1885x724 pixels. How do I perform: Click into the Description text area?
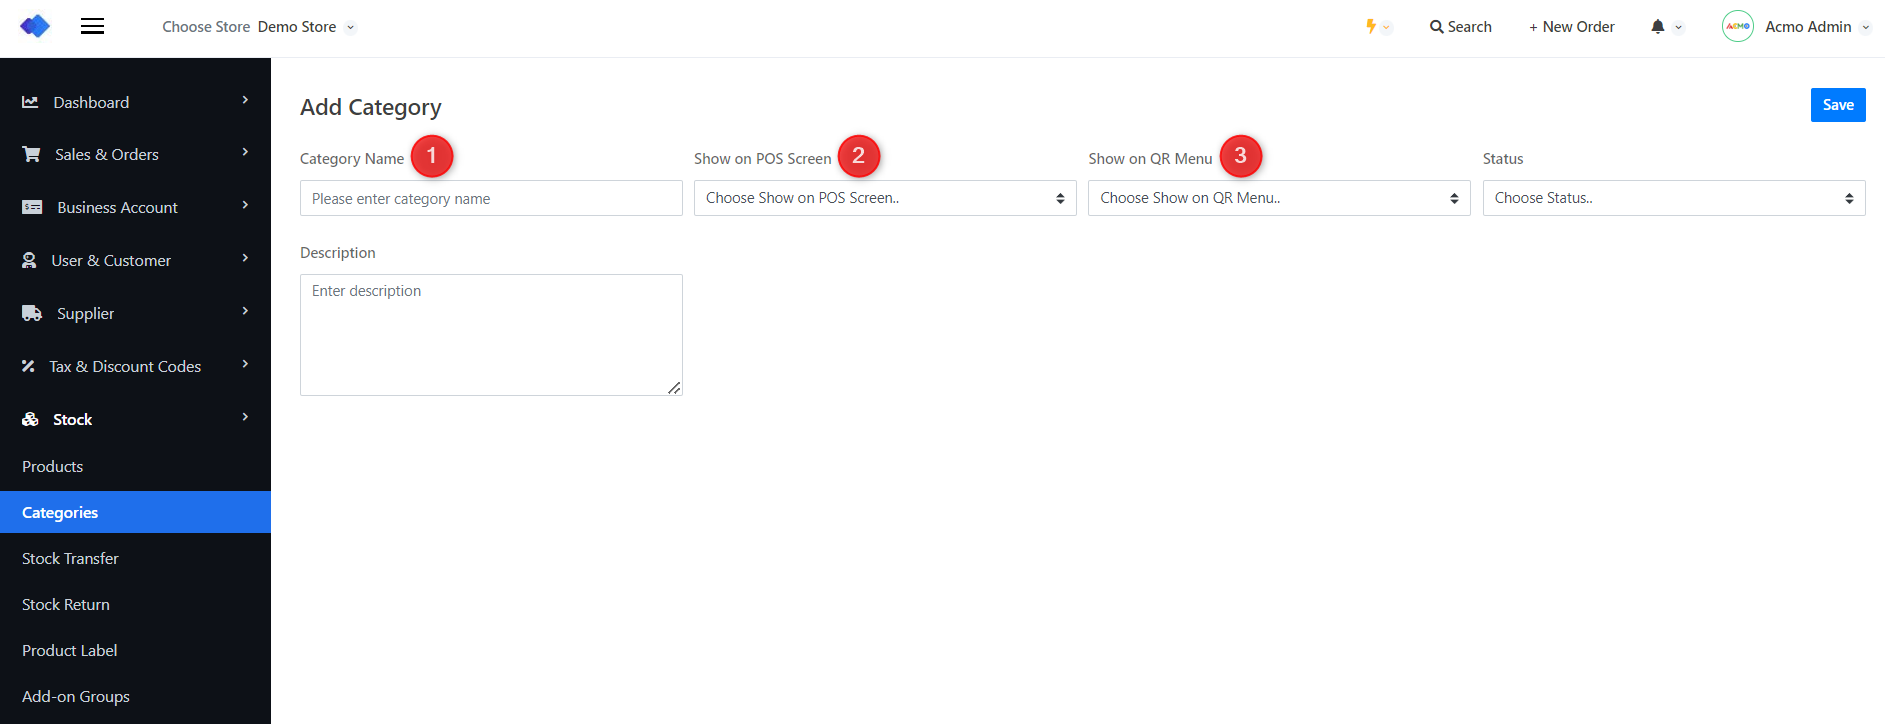tap(491, 334)
